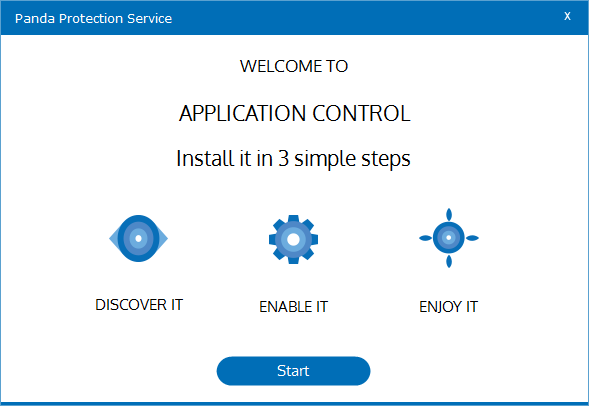Image resolution: width=589 pixels, height=406 pixels.
Task: Click the Install it in 3 simple steps text
Action: tap(293, 158)
